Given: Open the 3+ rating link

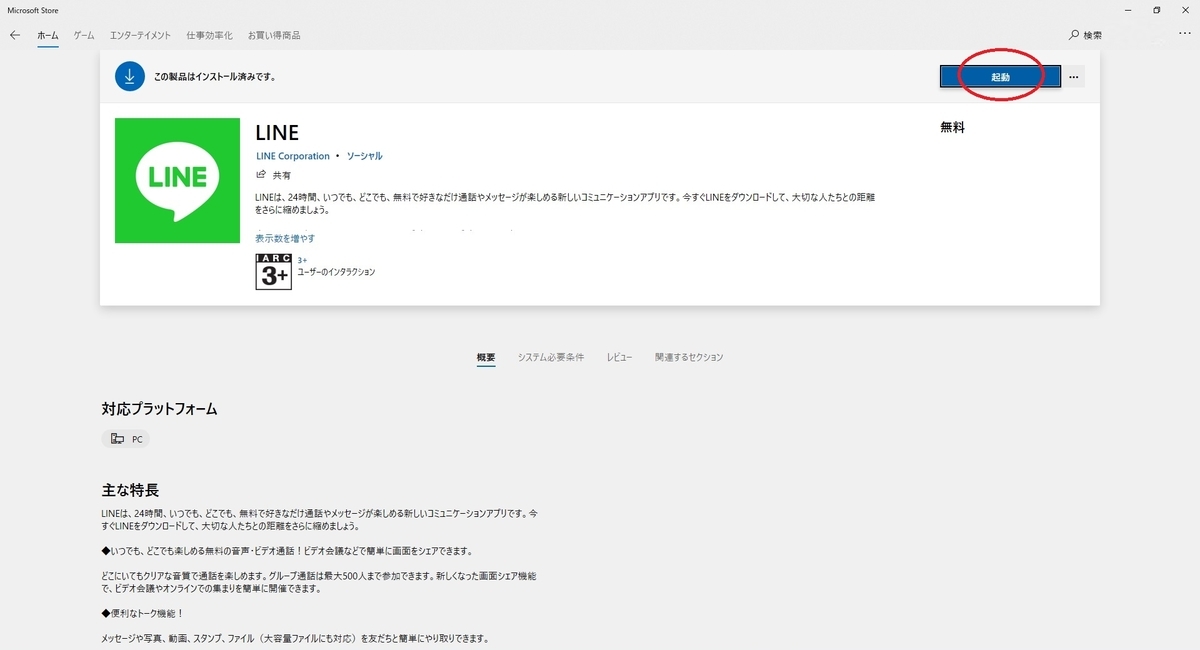Looking at the screenshot, I should (302, 260).
